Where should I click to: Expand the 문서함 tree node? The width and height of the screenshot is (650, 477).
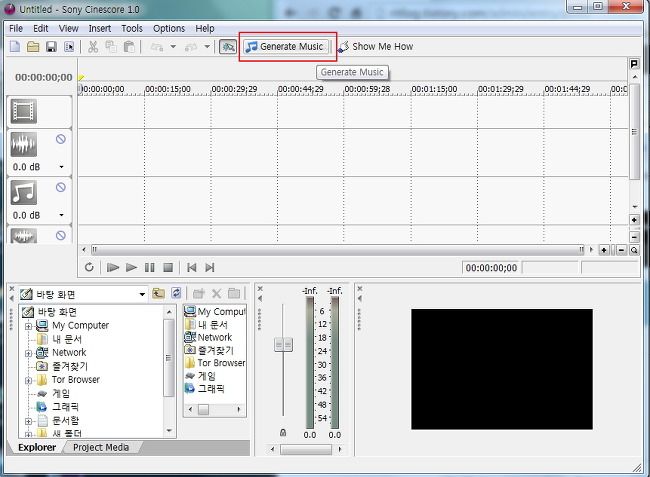[28, 421]
